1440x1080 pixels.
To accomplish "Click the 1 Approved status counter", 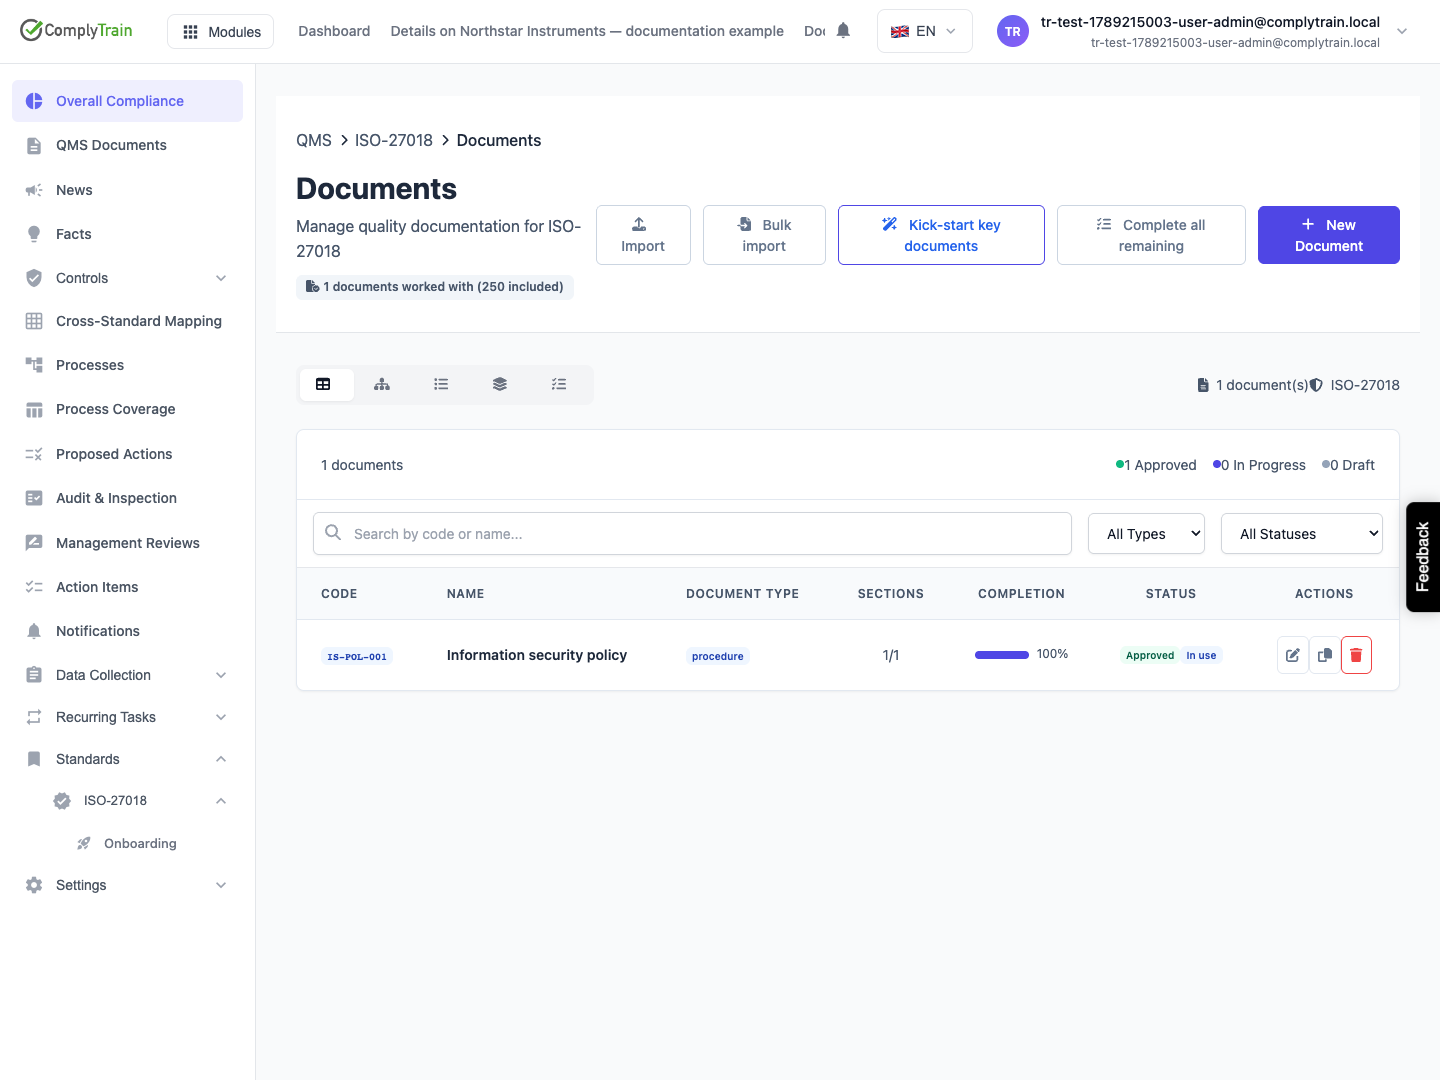I will (1156, 465).
